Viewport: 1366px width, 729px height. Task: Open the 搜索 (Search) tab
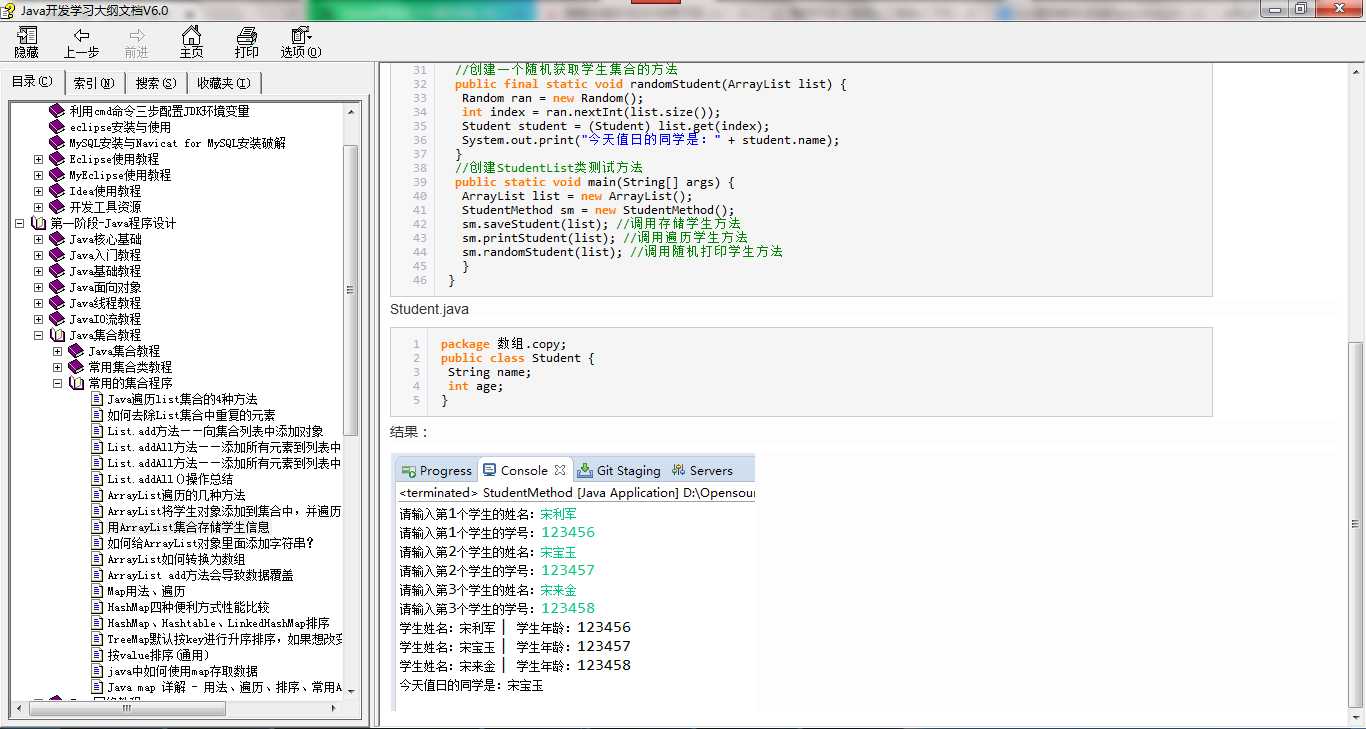point(156,83)
